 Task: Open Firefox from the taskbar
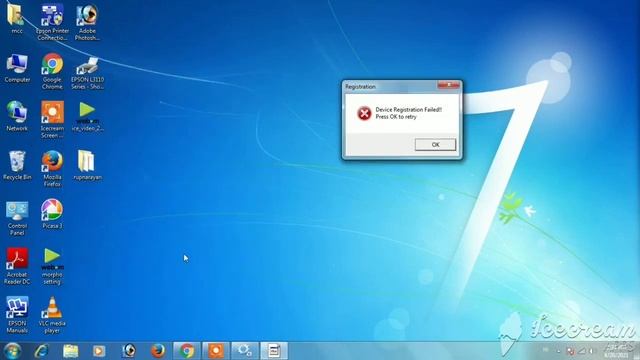[158, 351]
